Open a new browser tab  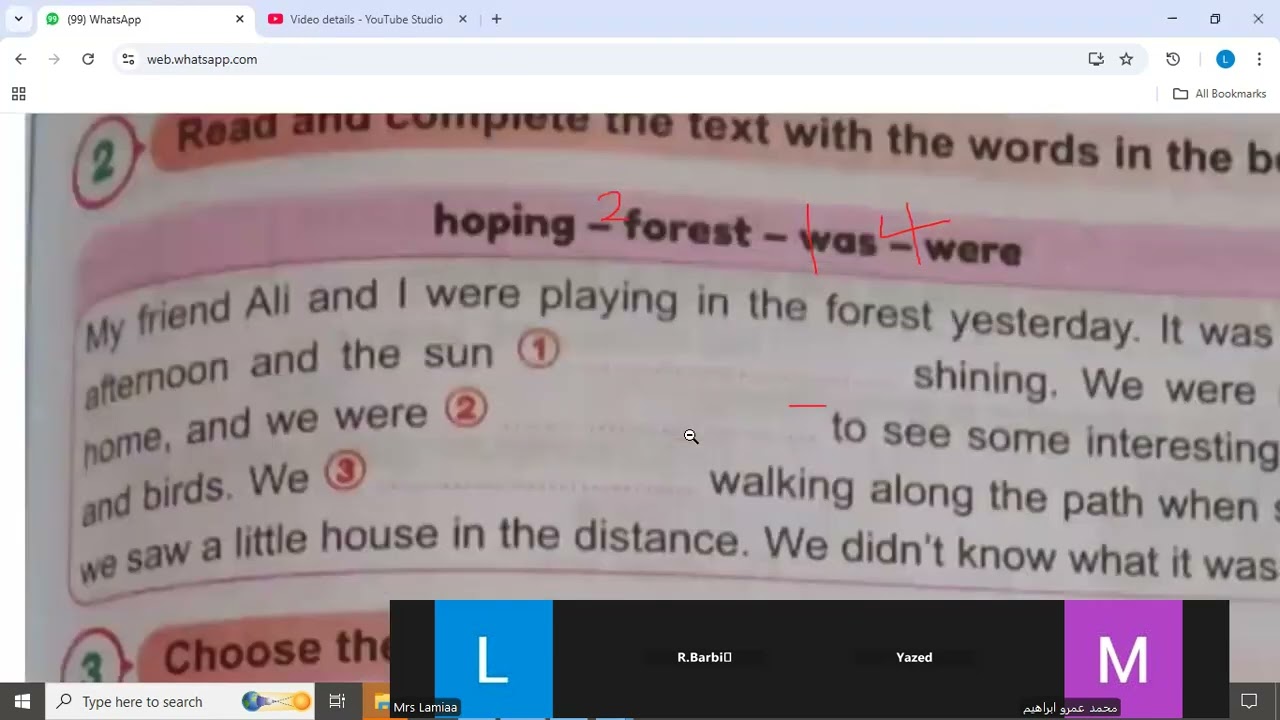[x=496, y=19]
